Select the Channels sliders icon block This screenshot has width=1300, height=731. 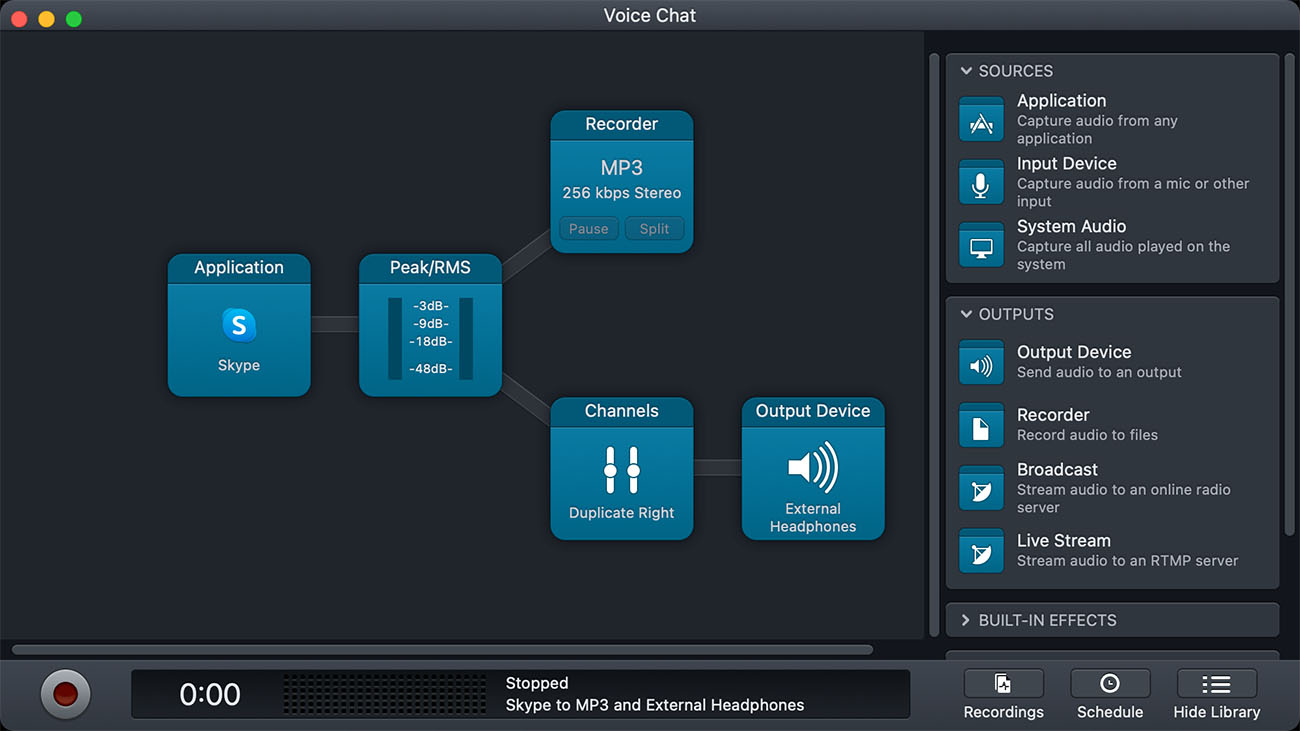(x=621, y=470)
